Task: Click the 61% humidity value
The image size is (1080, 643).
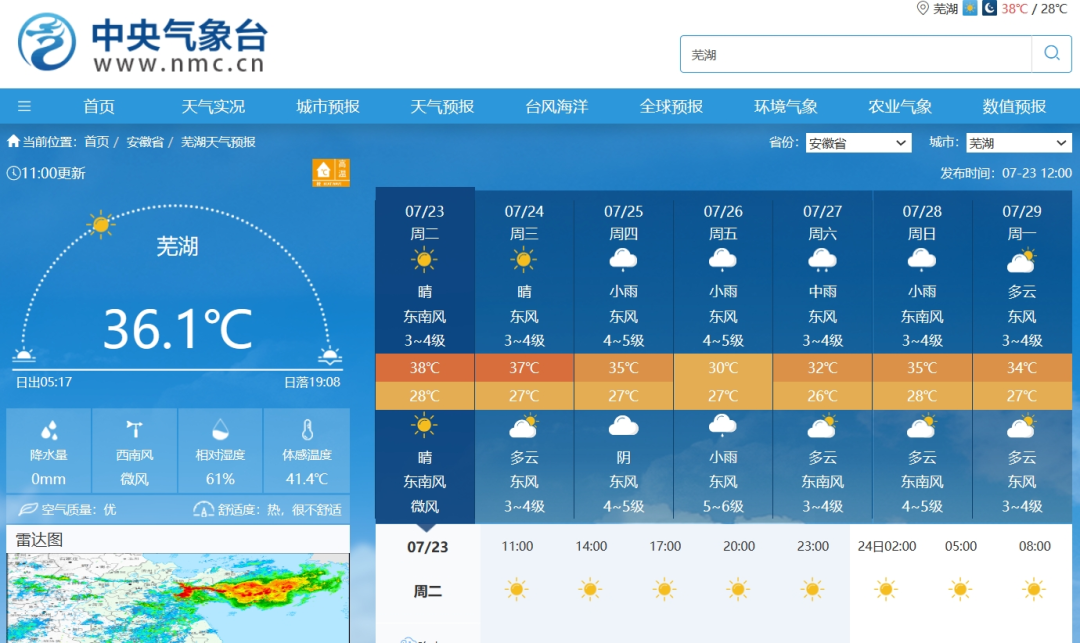Action: (220, 478)
